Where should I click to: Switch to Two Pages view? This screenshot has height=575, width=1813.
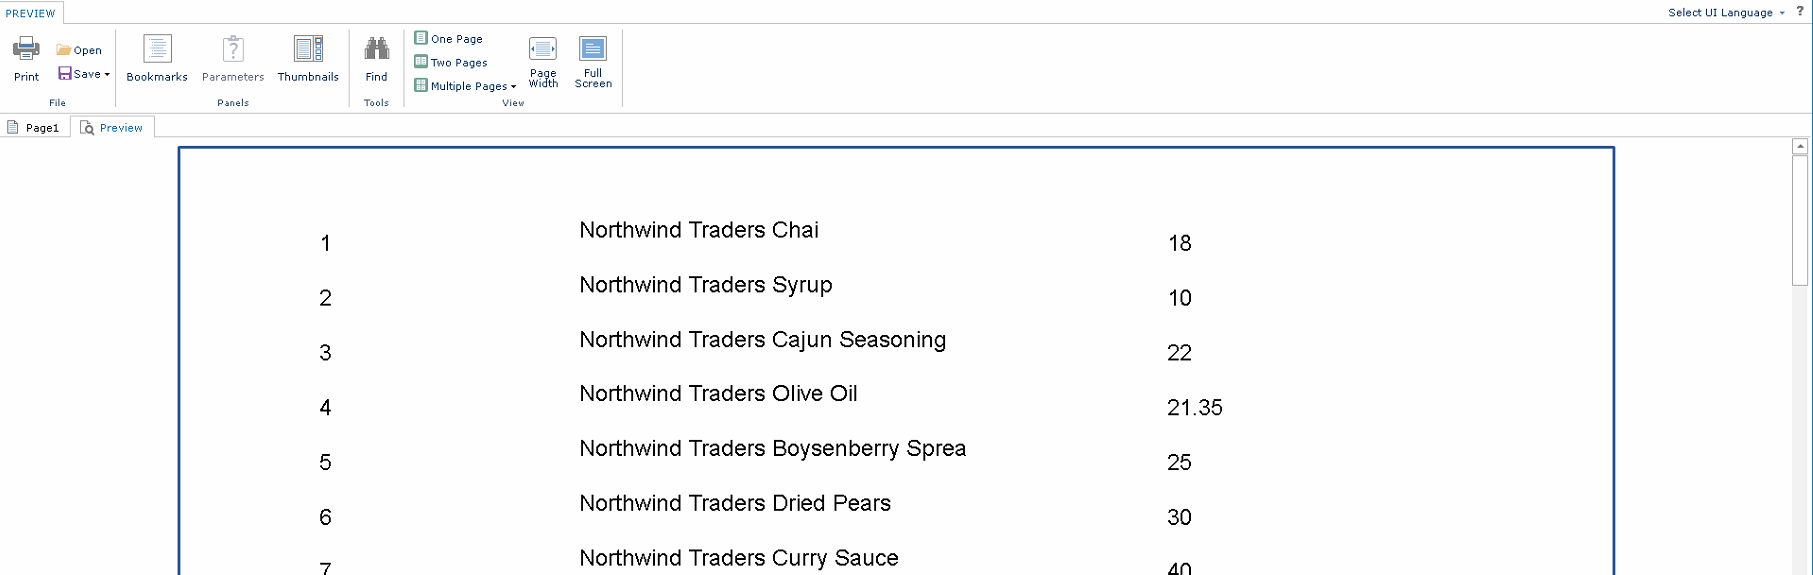(451, 62)
